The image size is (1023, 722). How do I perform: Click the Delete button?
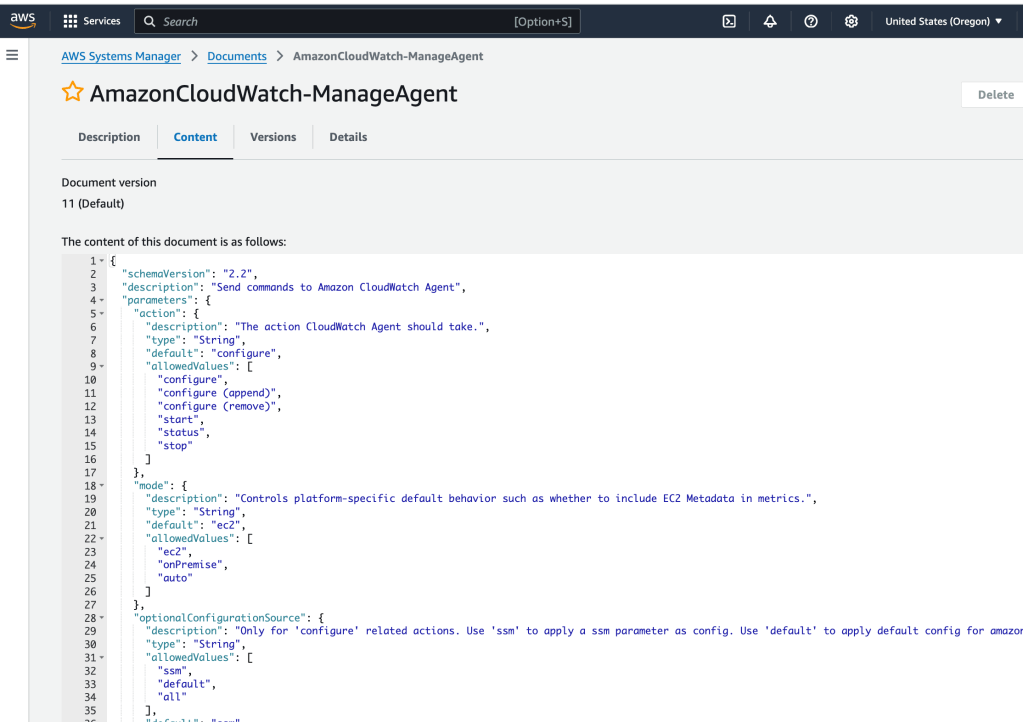(x=994, y=95)
